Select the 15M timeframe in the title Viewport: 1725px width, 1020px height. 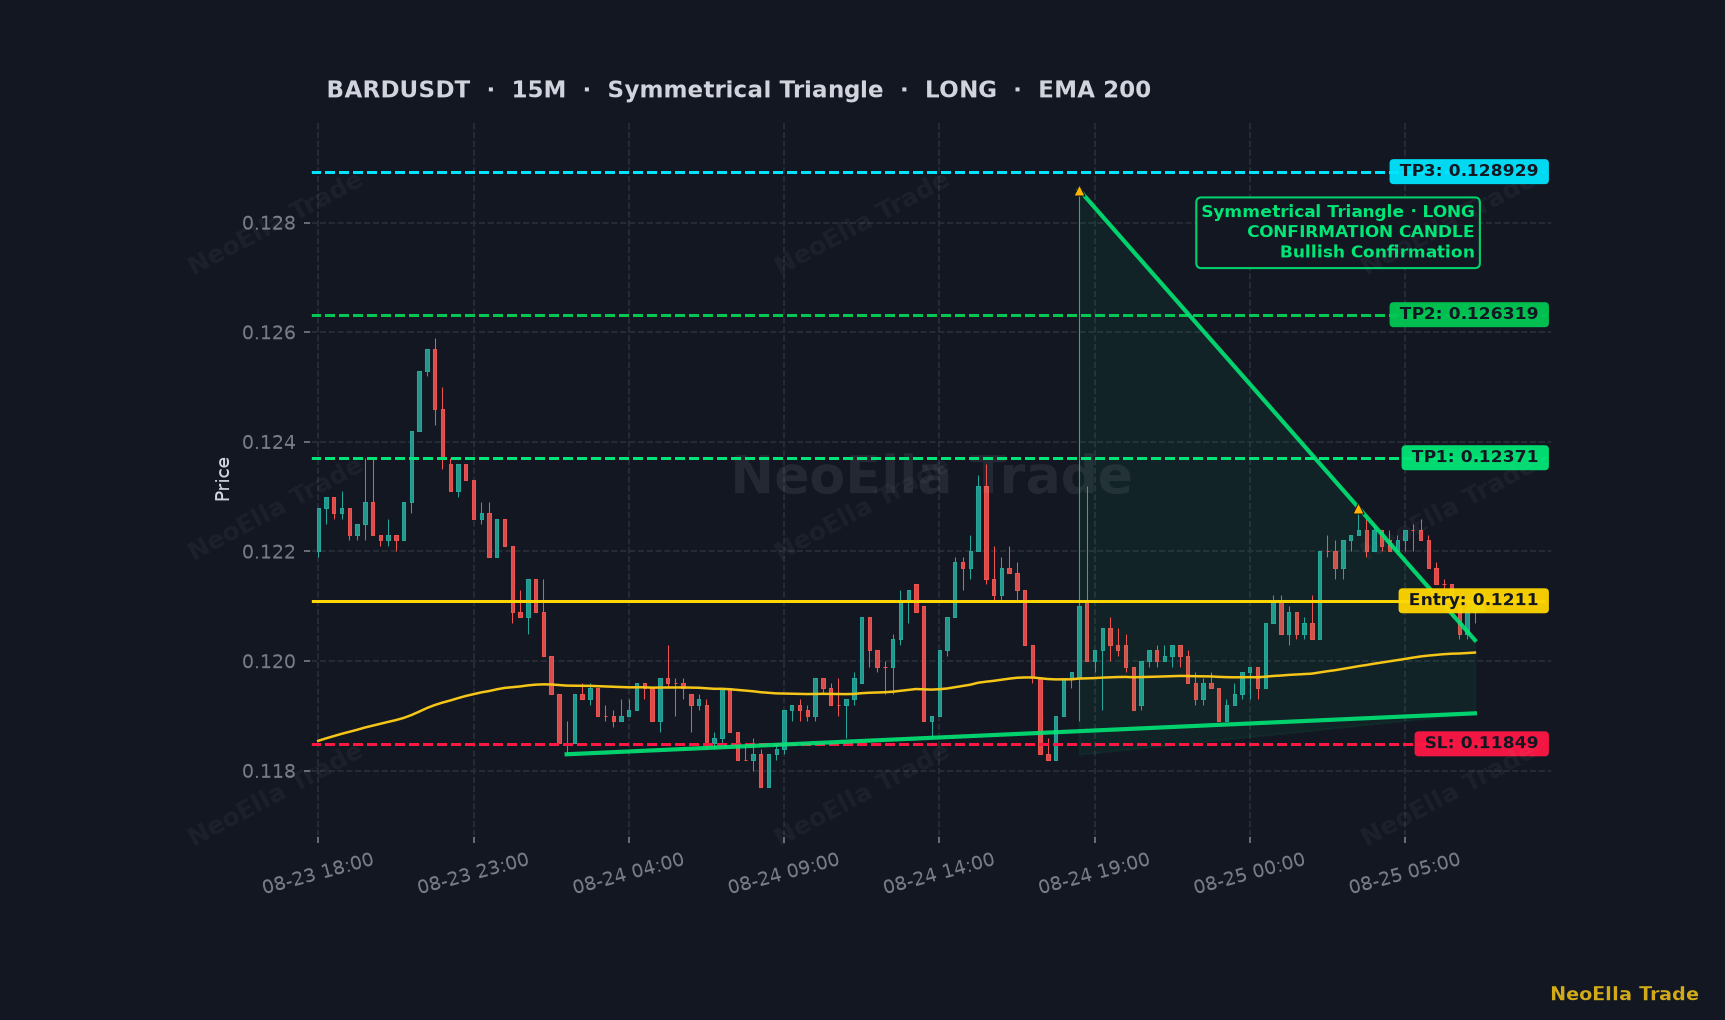click(539, 90)
